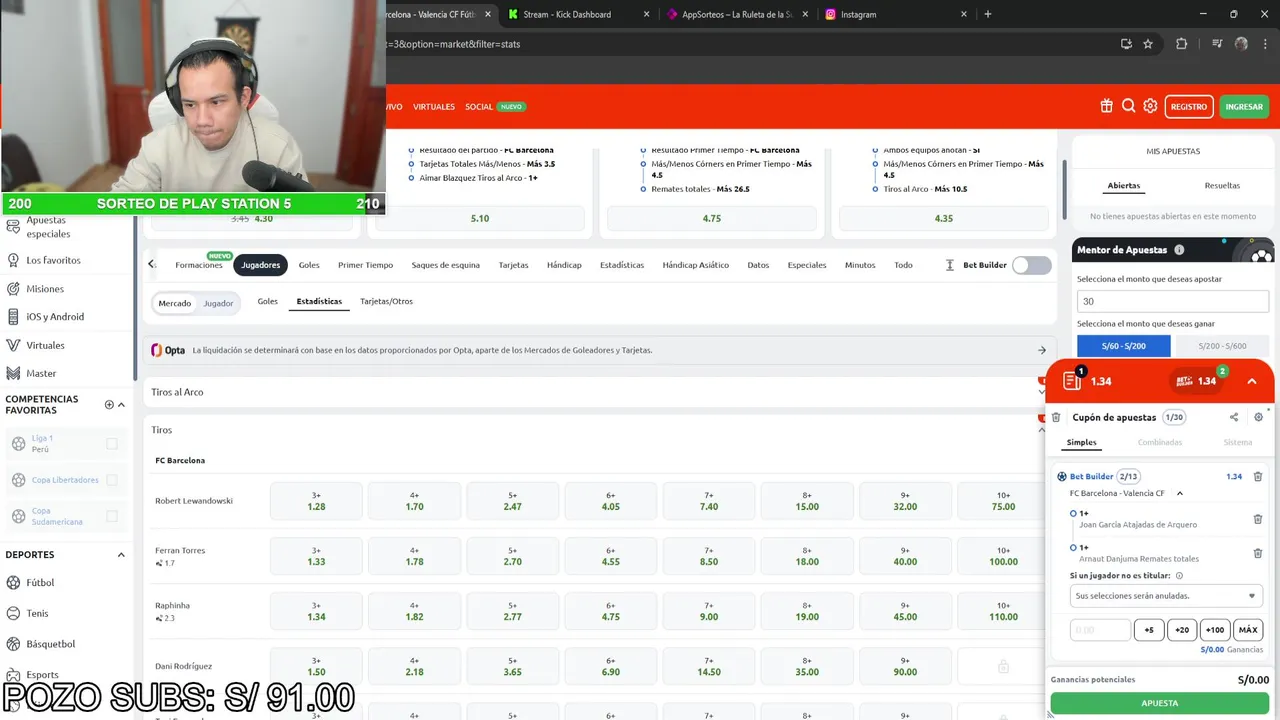This screenshot has height=720, width=1280.
Task: Collapse the Deportes section
Action: (x=122, y=555)
